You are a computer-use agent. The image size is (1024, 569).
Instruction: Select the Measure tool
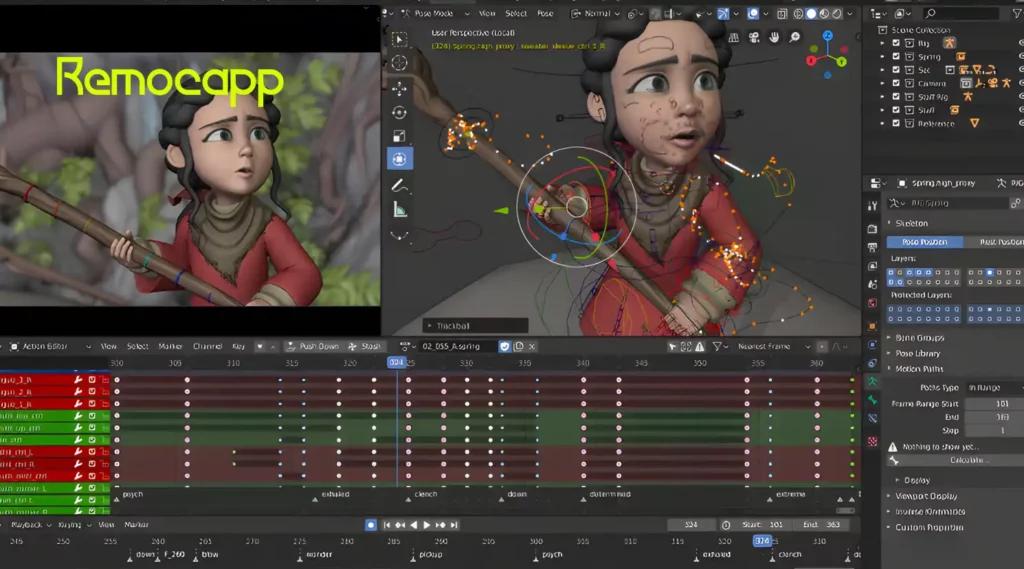tap(400, 210)
